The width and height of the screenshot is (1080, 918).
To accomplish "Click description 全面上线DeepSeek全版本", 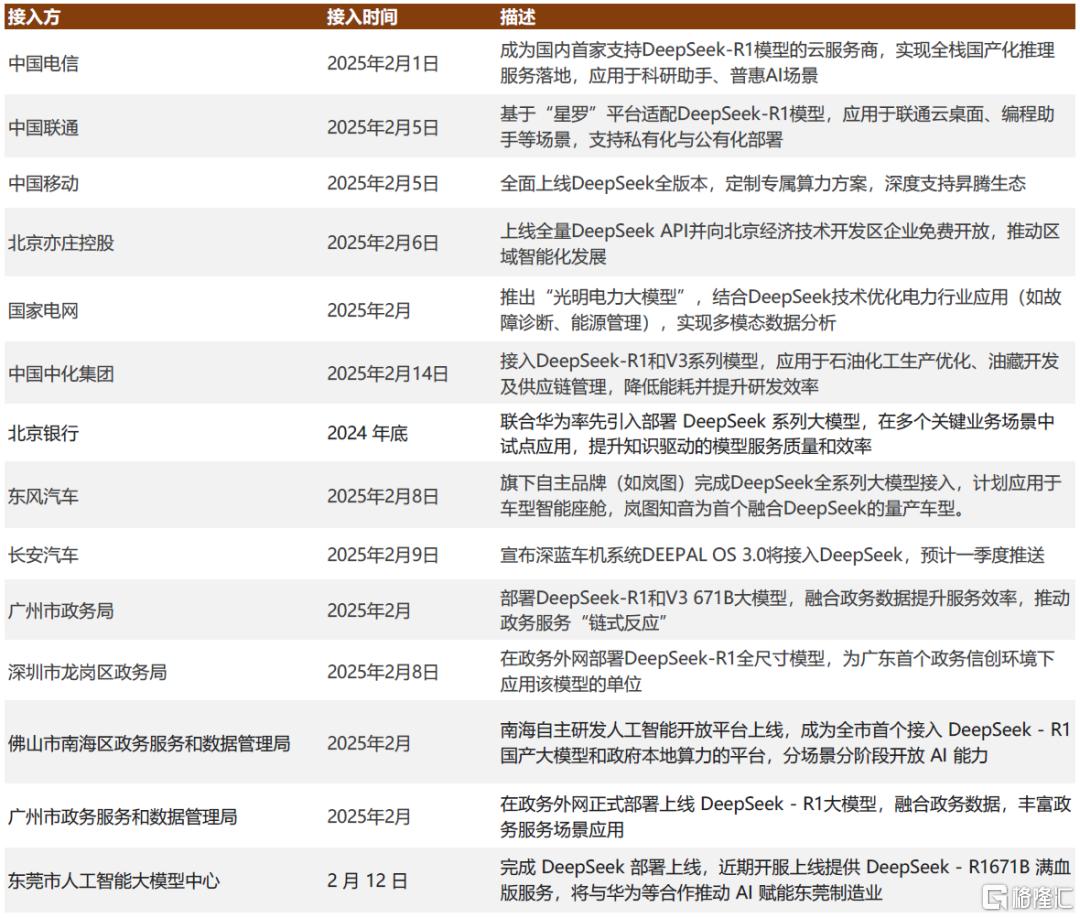I will pos(763,183).
